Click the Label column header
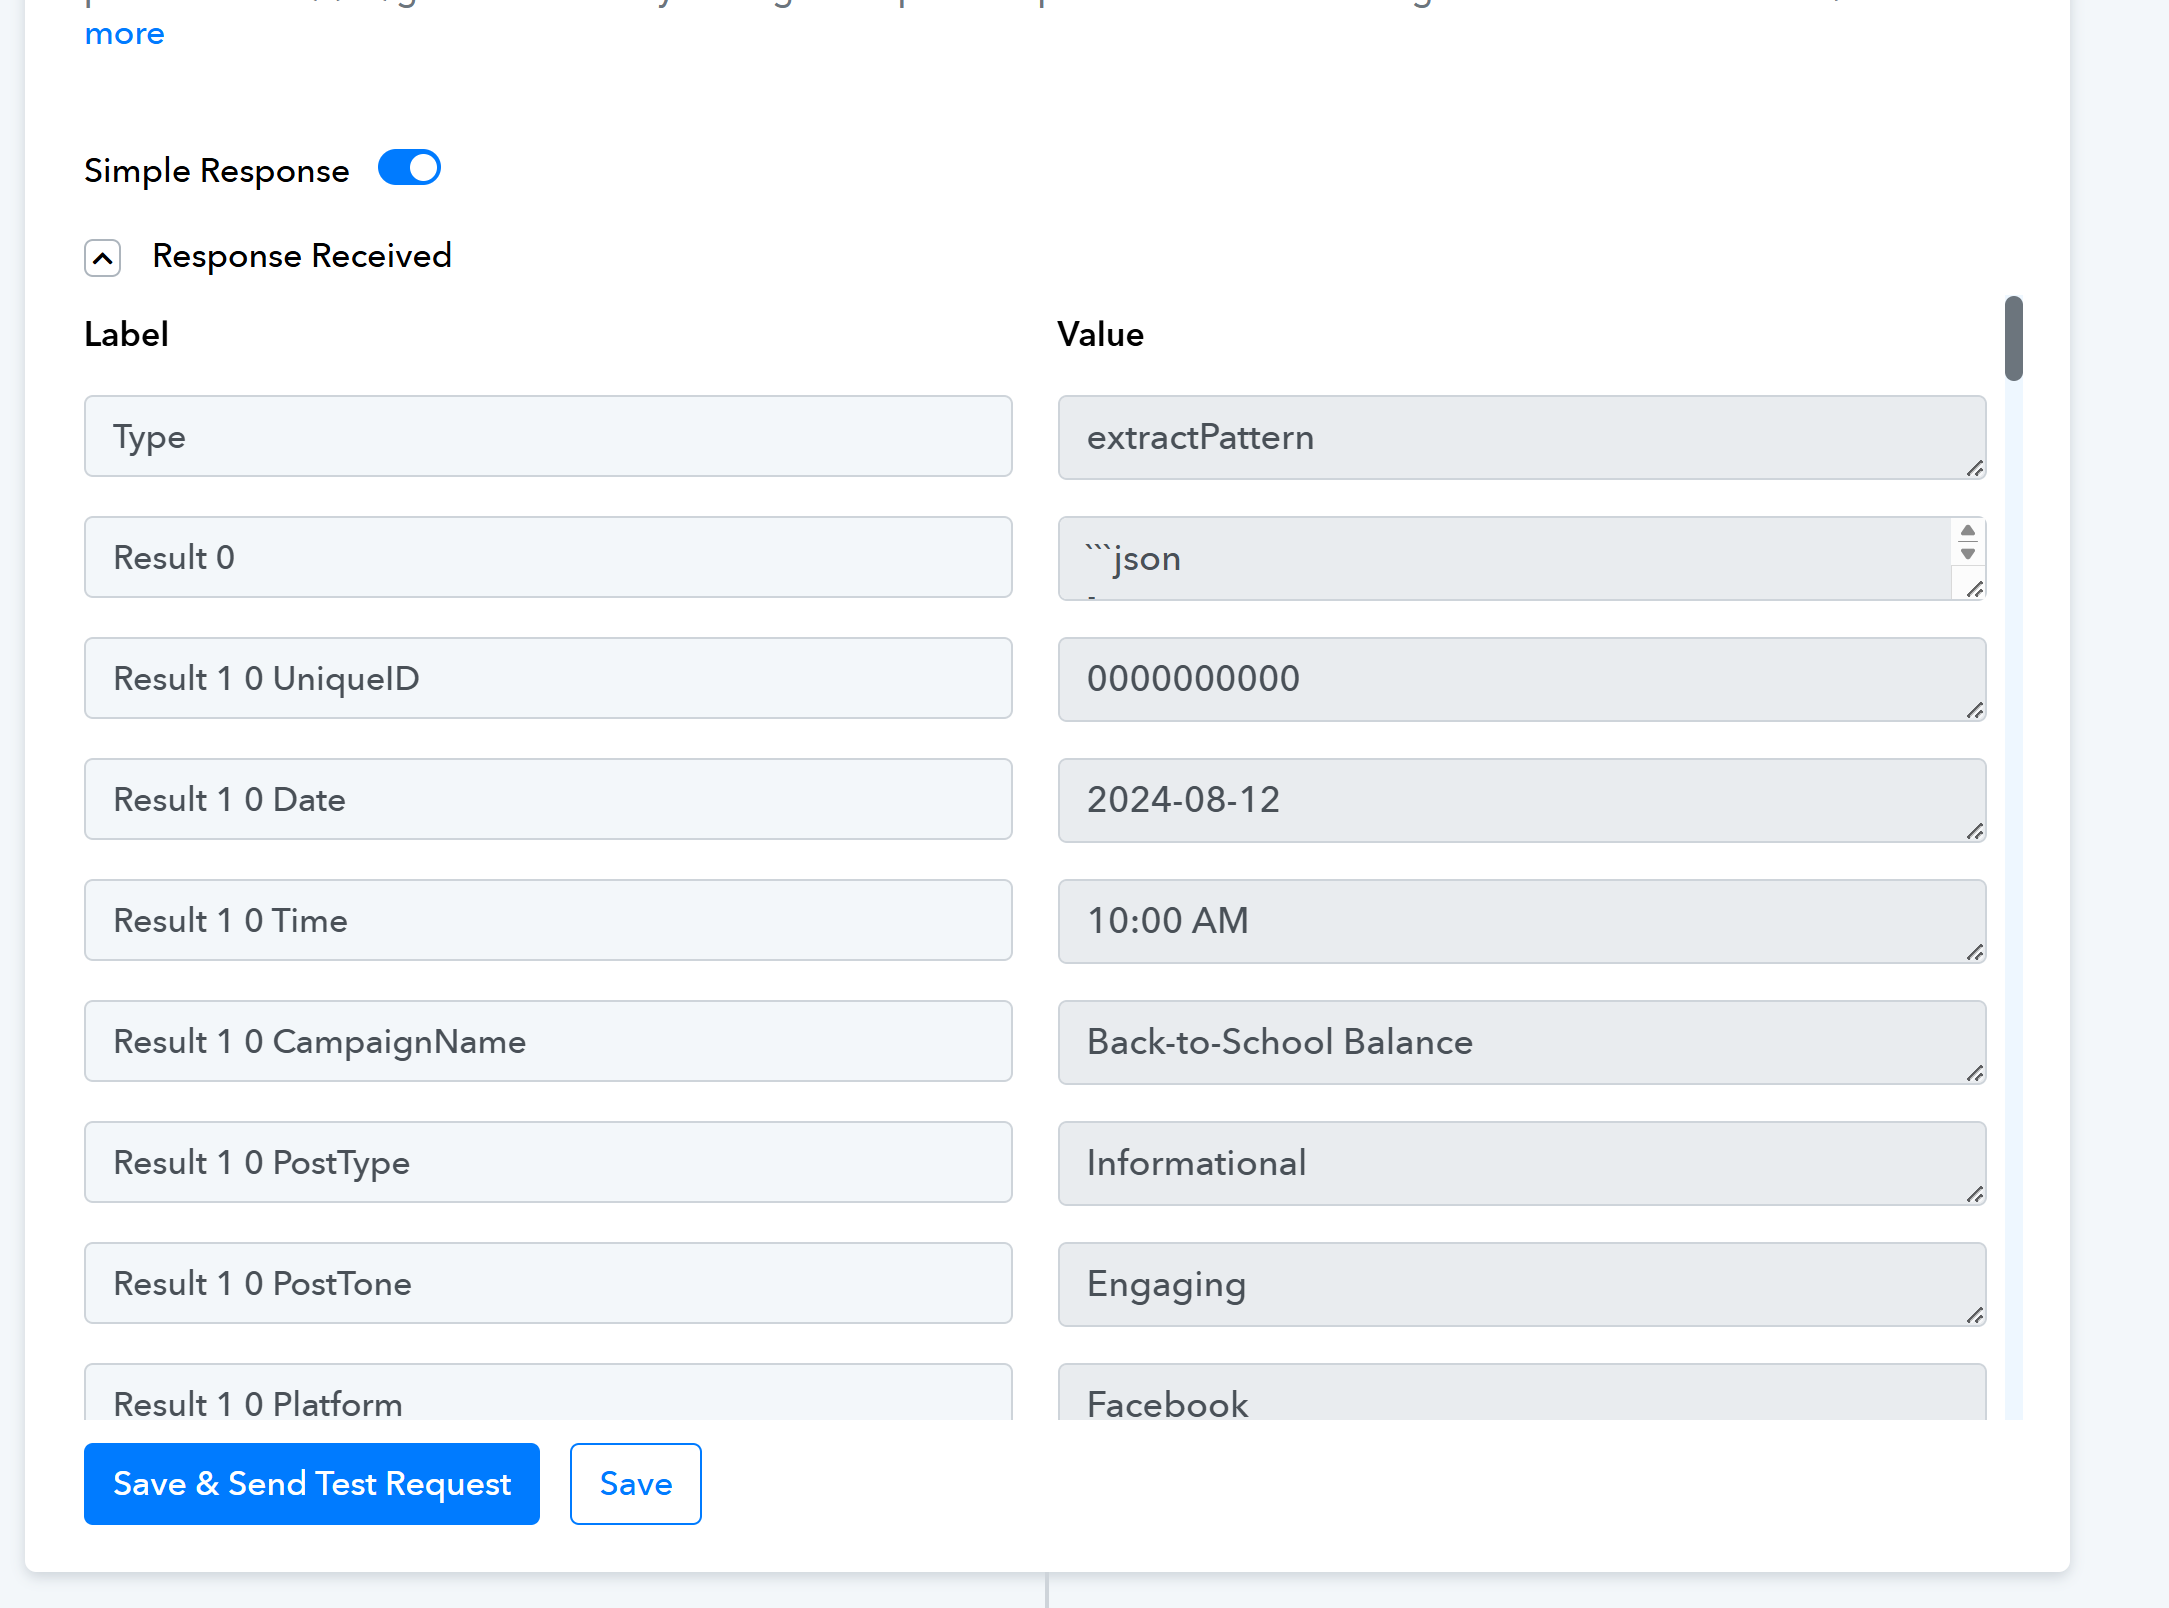 pos(127,335)
